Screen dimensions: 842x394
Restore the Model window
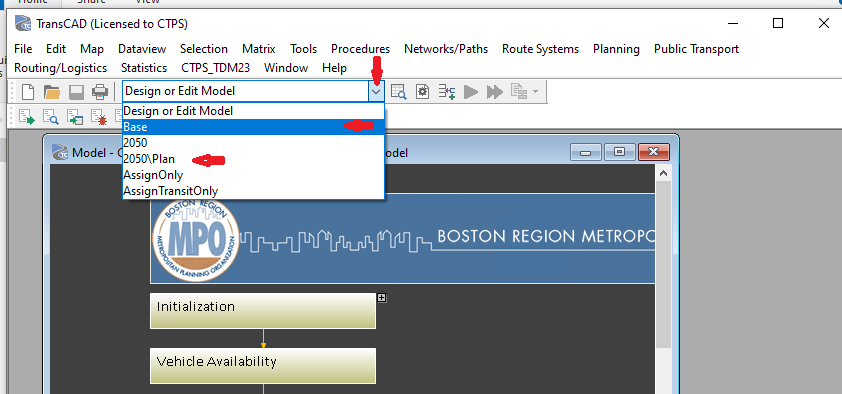(620, 152)
